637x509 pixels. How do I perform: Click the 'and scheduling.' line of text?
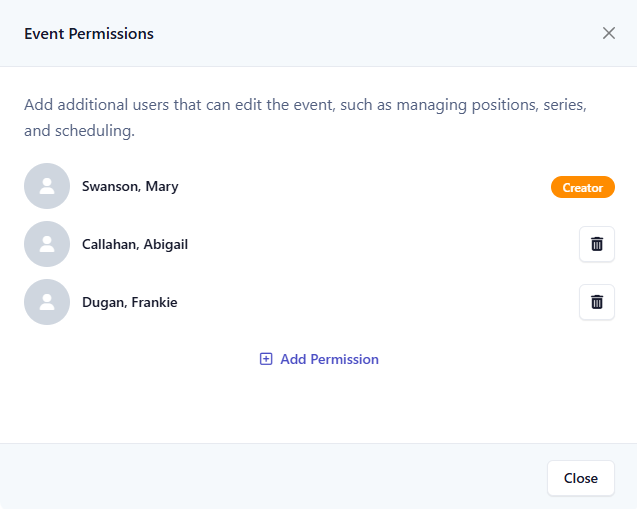(x=79, y=131)
